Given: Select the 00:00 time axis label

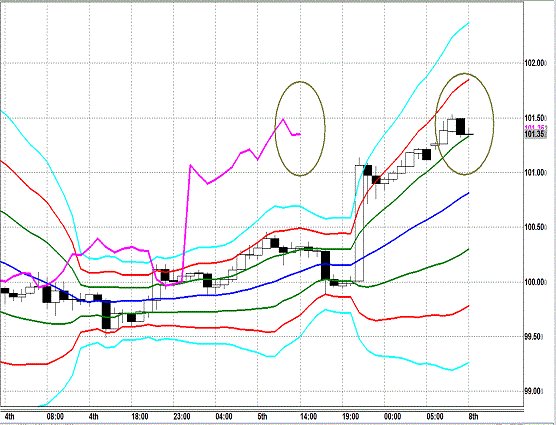Looking at the screenshot, I should (393, 416).
